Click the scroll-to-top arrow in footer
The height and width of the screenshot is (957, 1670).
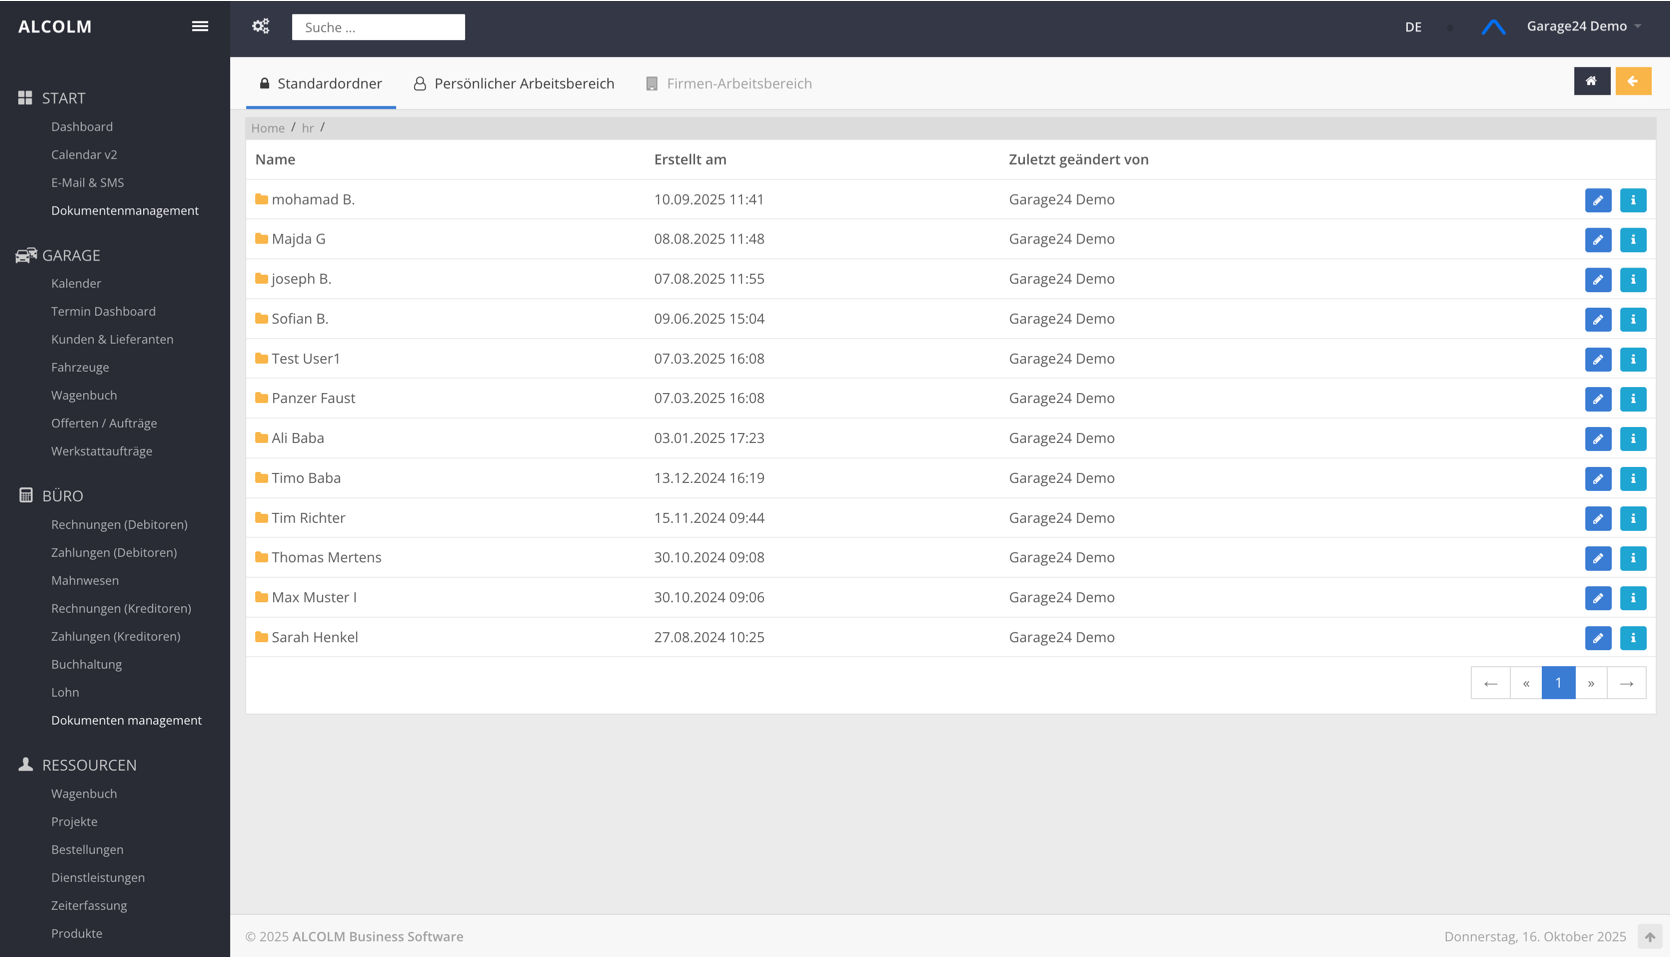(1650, 937)
